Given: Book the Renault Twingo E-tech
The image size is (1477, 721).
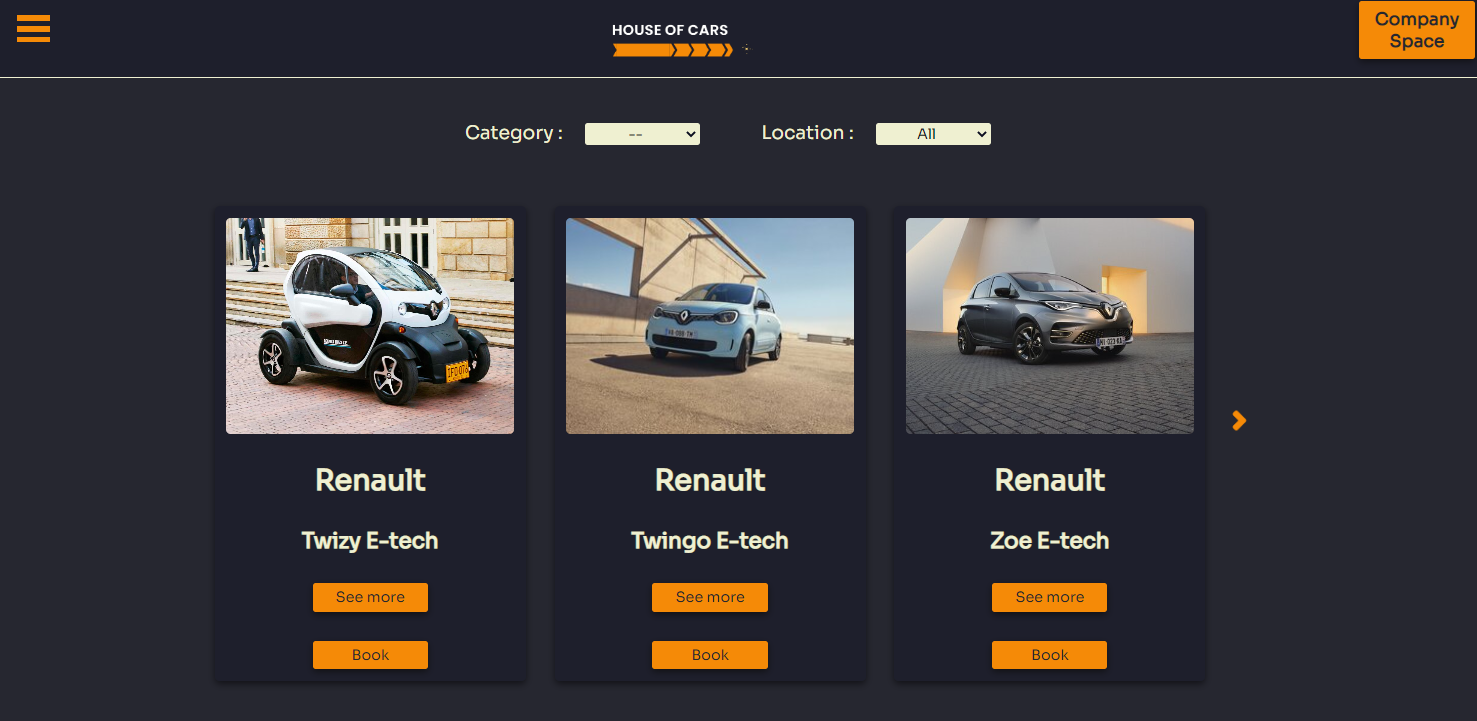Looking at the screenshot, I should click(710, 655).
